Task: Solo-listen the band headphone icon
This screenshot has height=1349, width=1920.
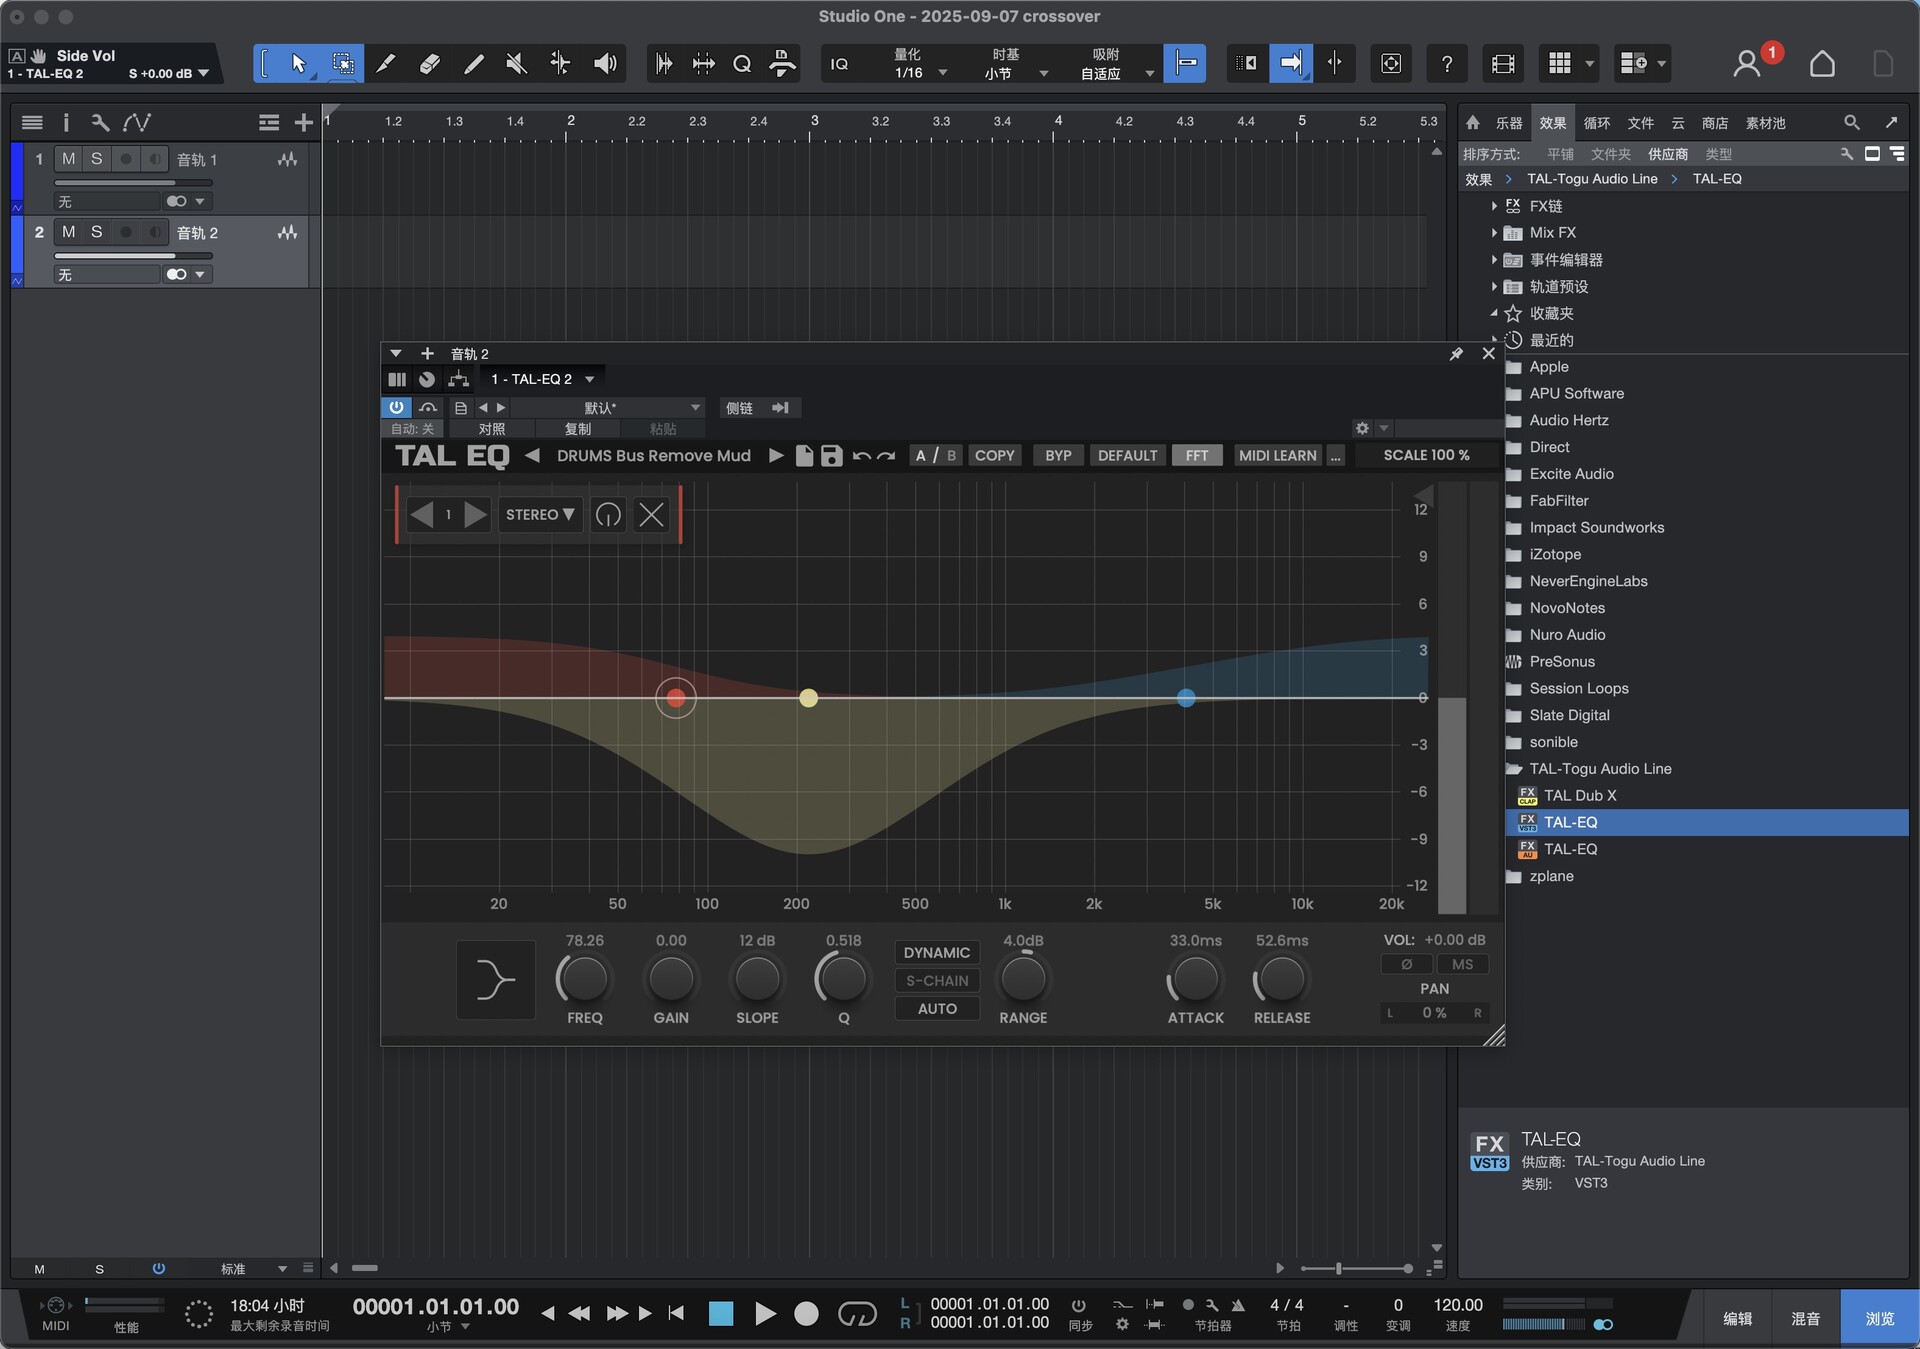Action: (x=608, y=515)
